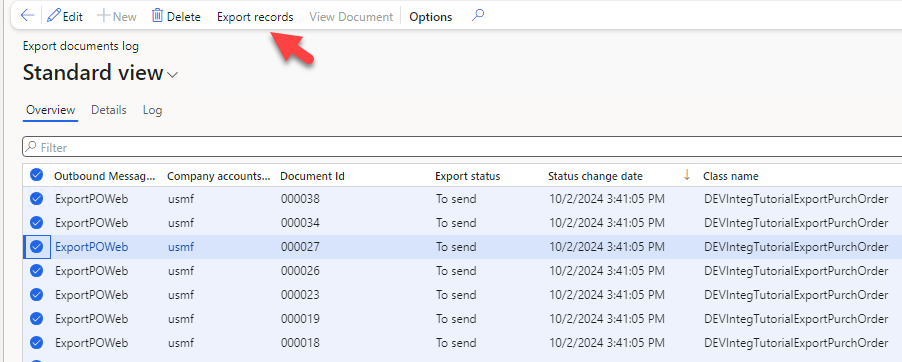
Task: Click View Document in the action bar
Action: [351, 17]
